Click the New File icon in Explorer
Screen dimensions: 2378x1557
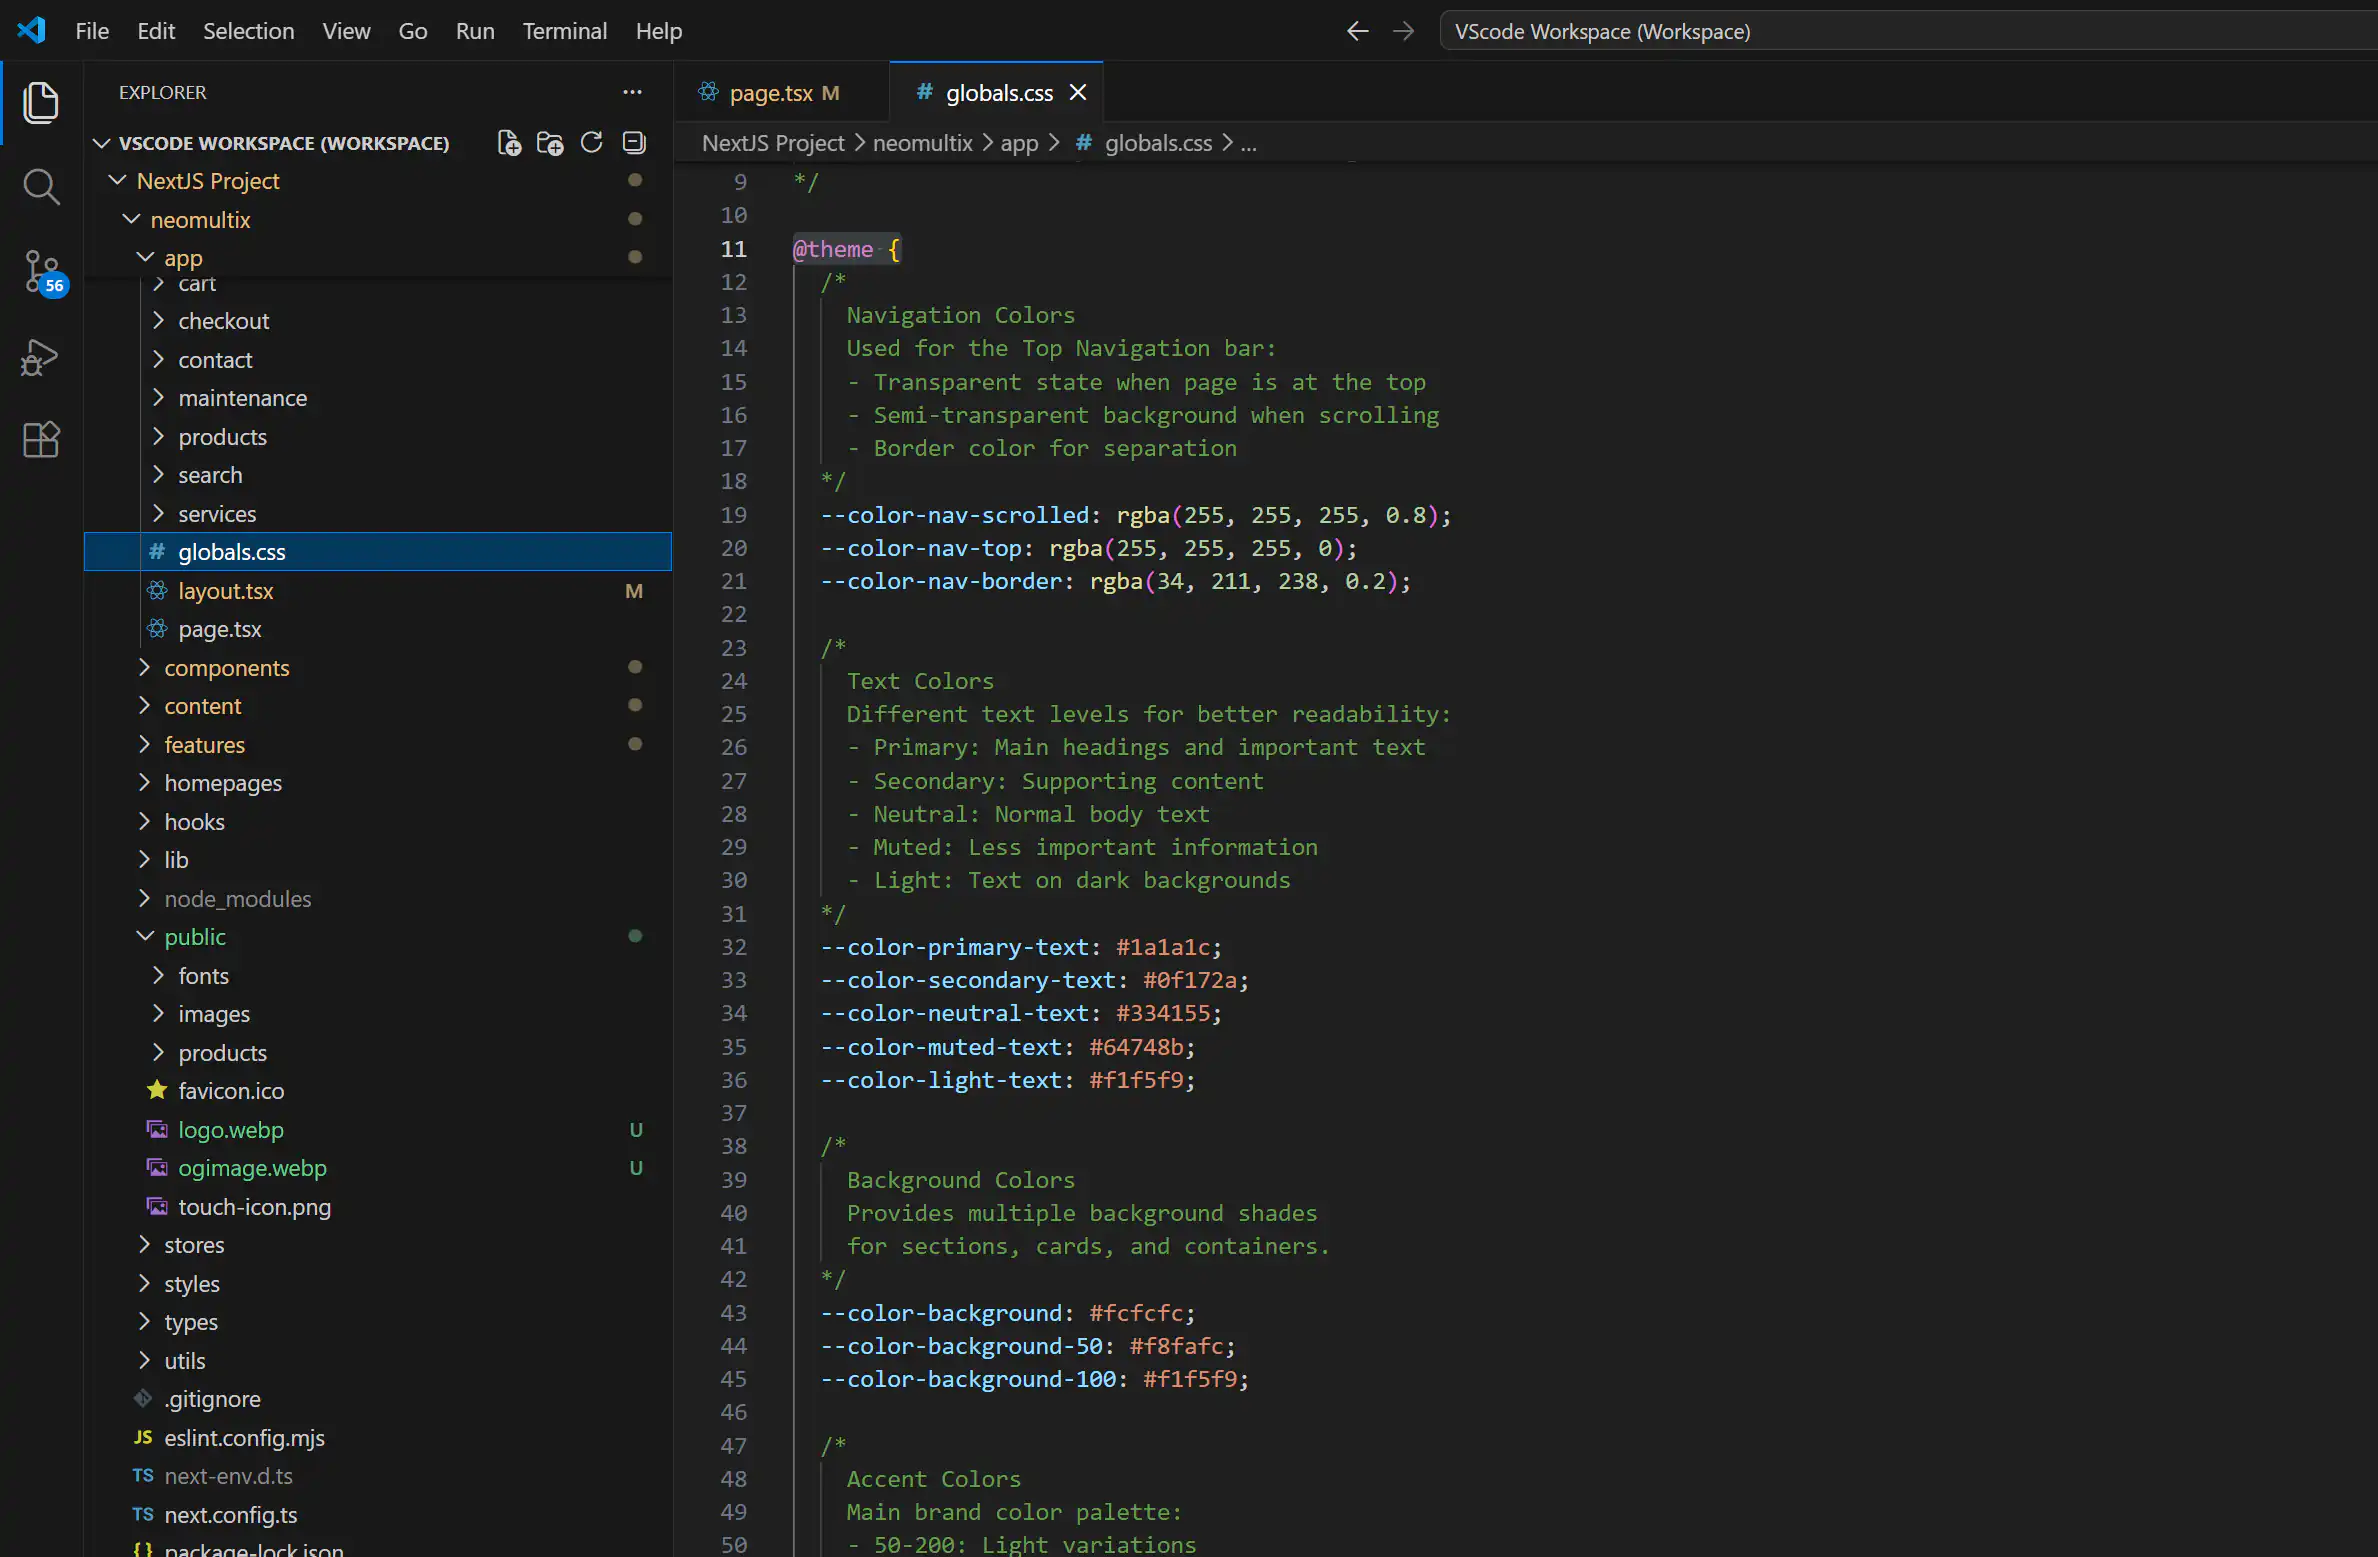coord(509,143)
